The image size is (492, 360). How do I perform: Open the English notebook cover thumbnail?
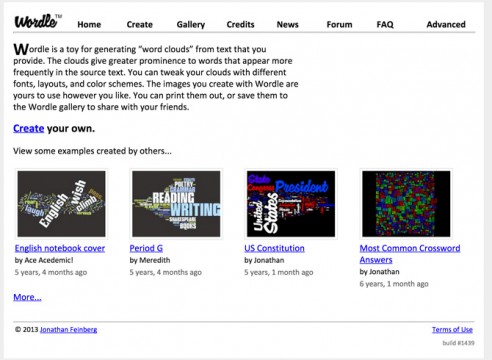[61, 204]
